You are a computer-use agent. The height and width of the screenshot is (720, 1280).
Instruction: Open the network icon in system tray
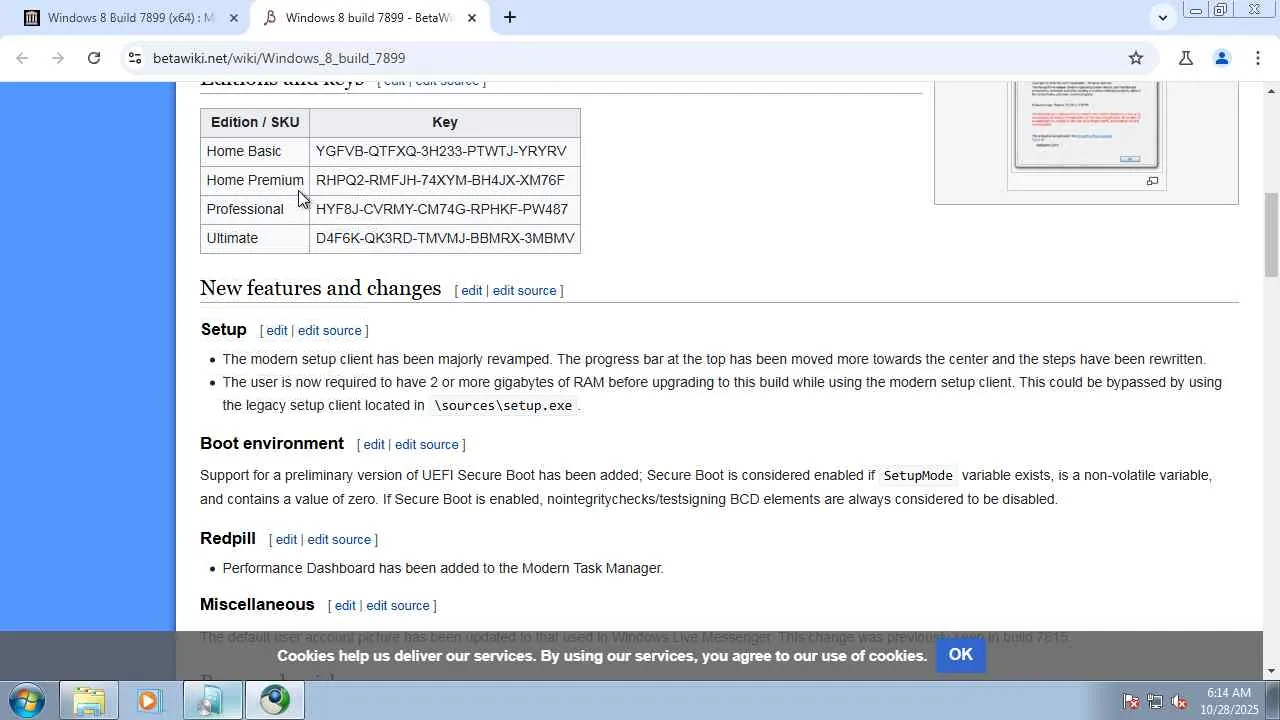pyautogui.click(x=1155, y=701)
